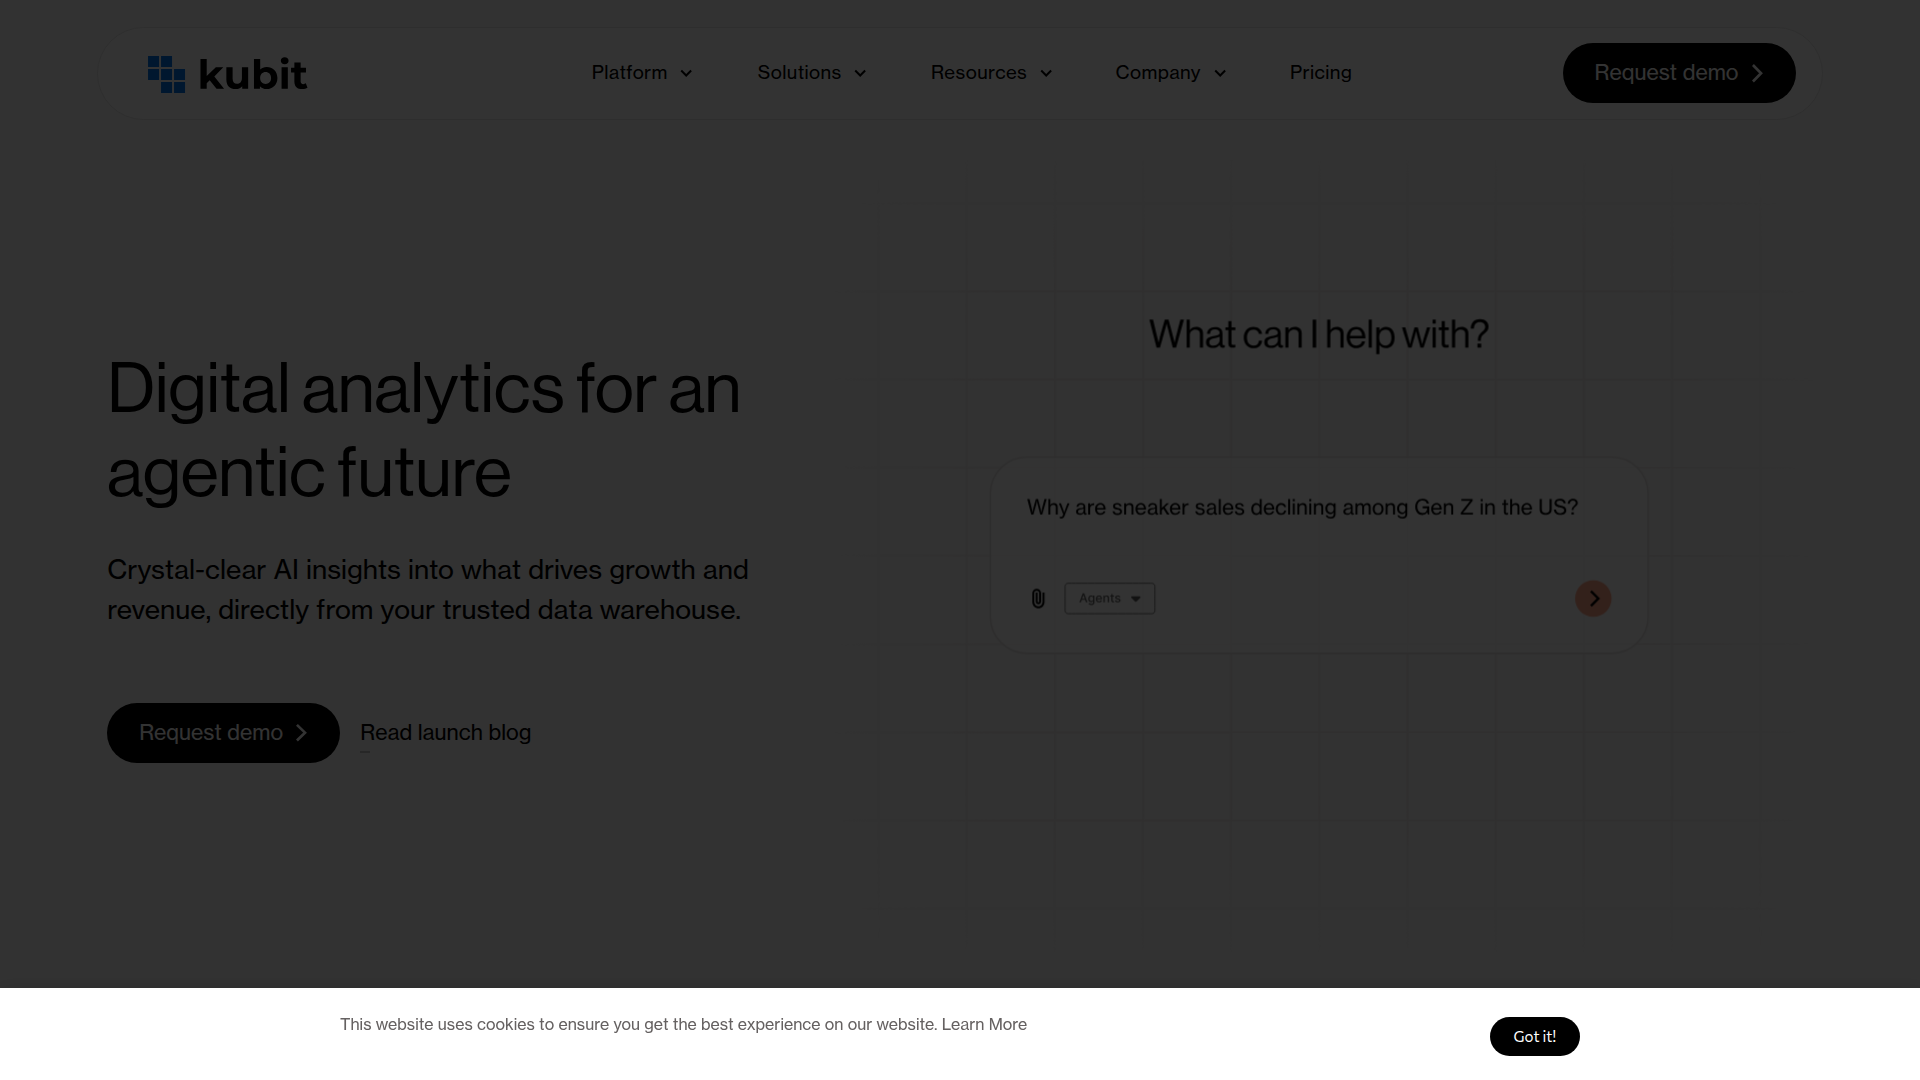Click the sneaker sales prompt text field

[x=1301, y=508]
